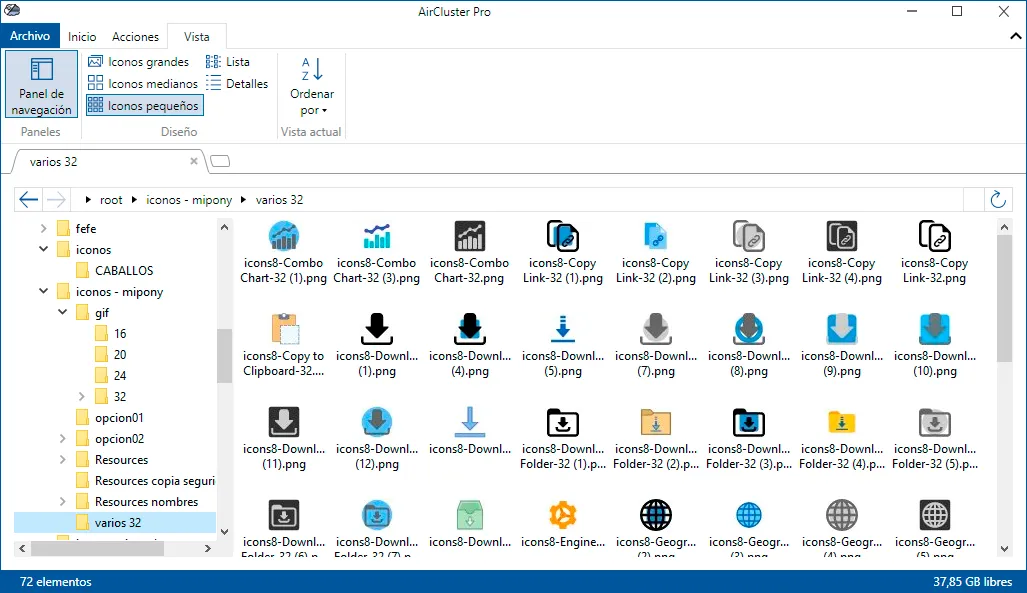
Task: Switch to Iconos grandes view
Action: (139, 62)
